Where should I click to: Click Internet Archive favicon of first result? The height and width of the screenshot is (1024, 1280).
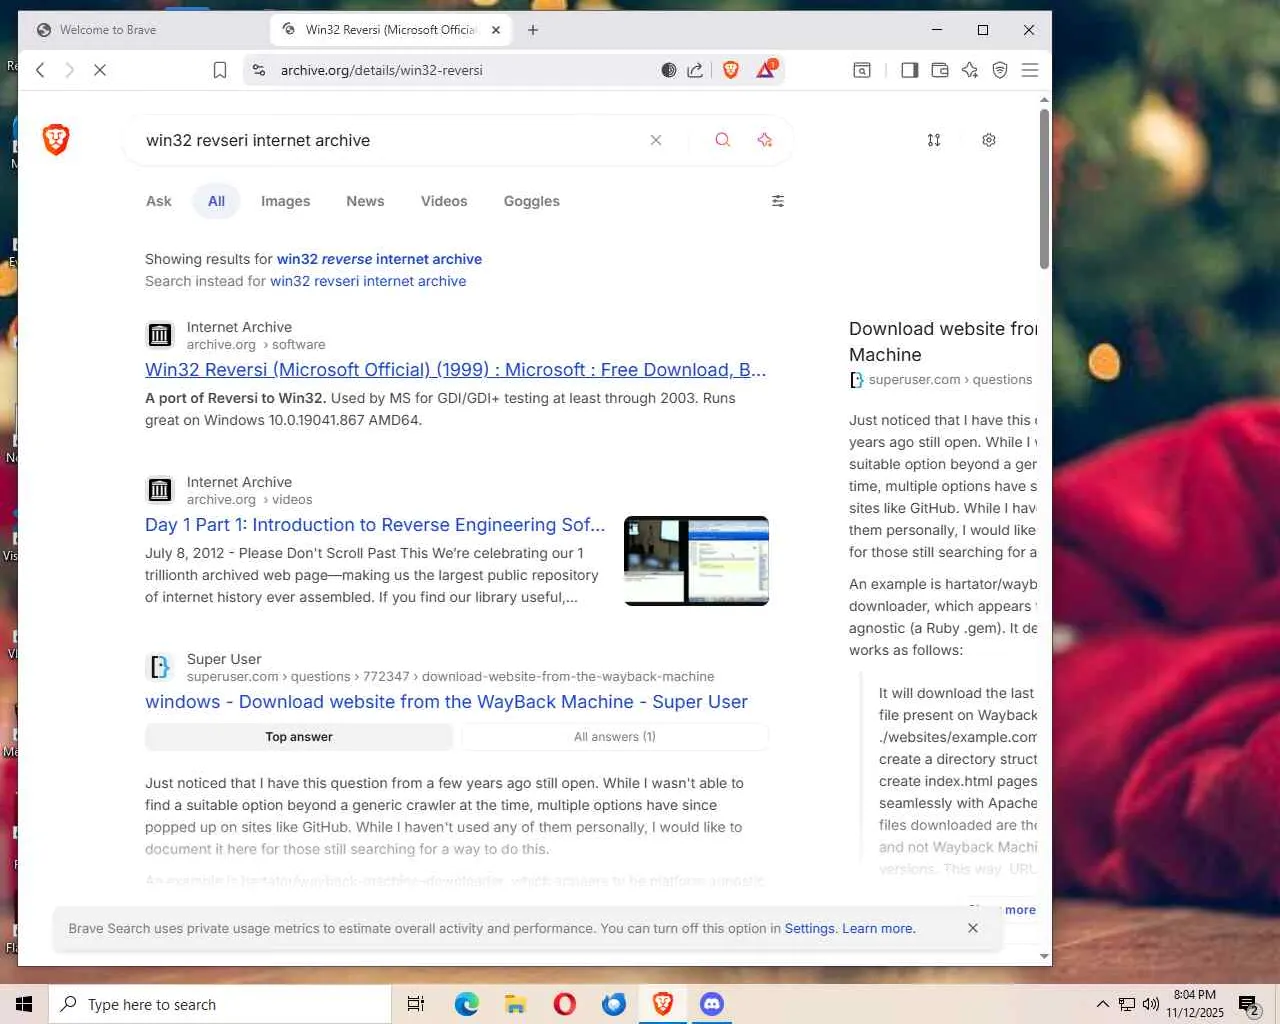tap(160, 335)
